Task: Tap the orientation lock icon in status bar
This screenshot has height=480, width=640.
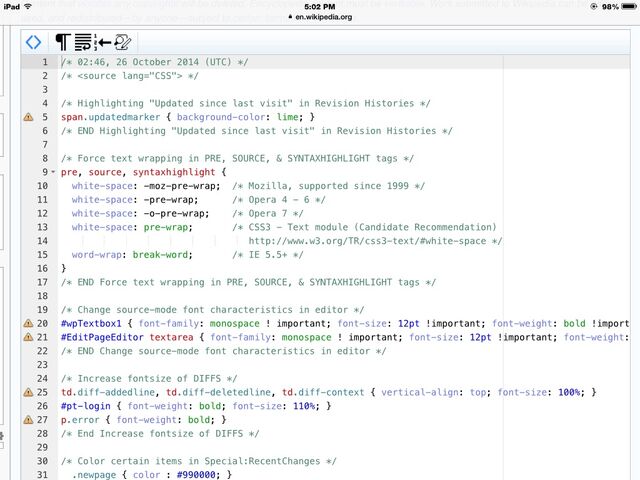Action: point(594,7)
